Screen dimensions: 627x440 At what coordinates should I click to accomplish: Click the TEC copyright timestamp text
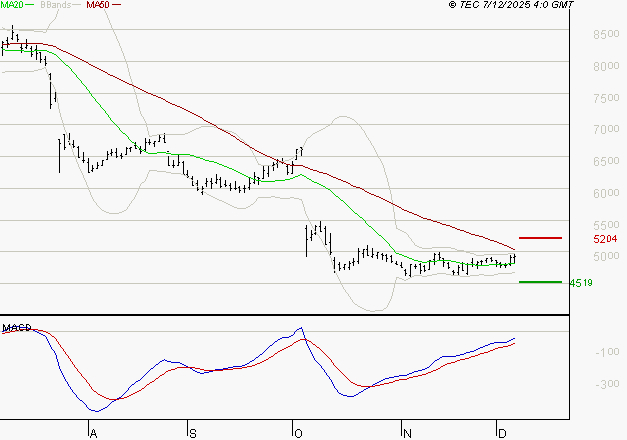point(511,4)
